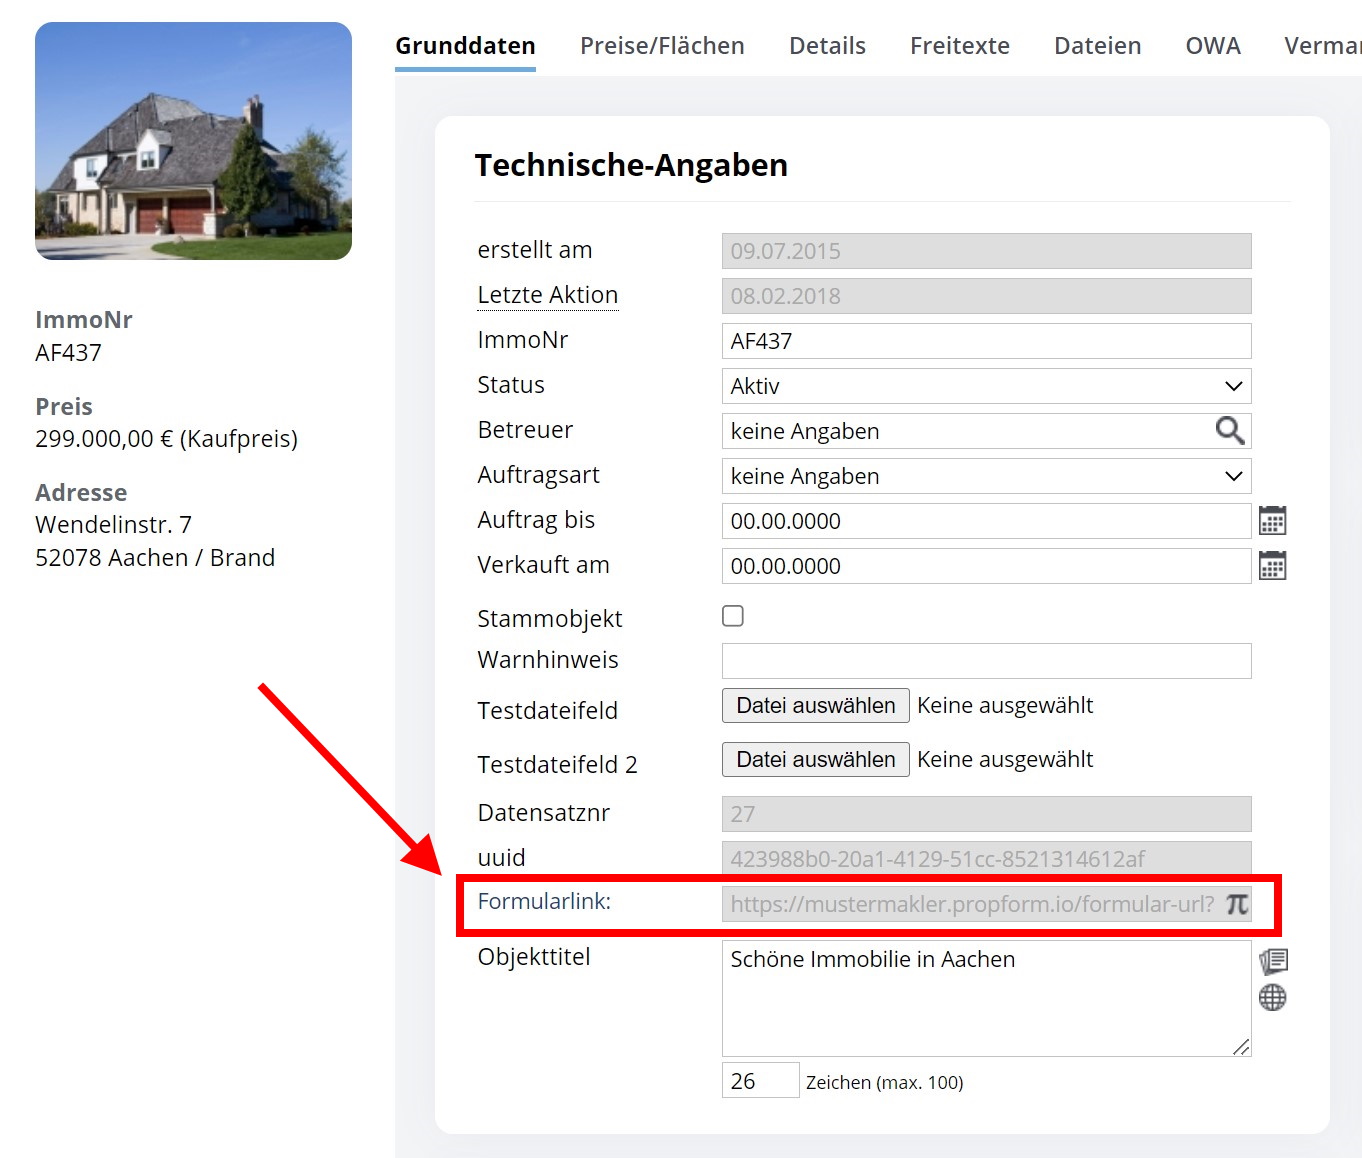The height and width of the screenshot is (1158, 1362).
Task: Open calendar picker for Verkauft am
Action: pyautogui.click(x=1272, y=566)
